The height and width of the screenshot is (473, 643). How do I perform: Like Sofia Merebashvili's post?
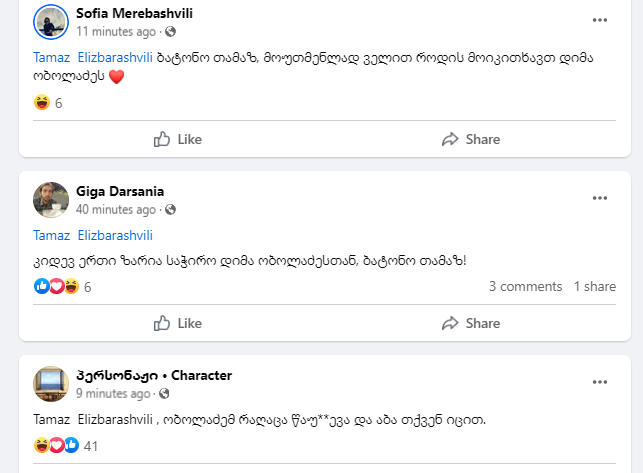pos(178,139)
